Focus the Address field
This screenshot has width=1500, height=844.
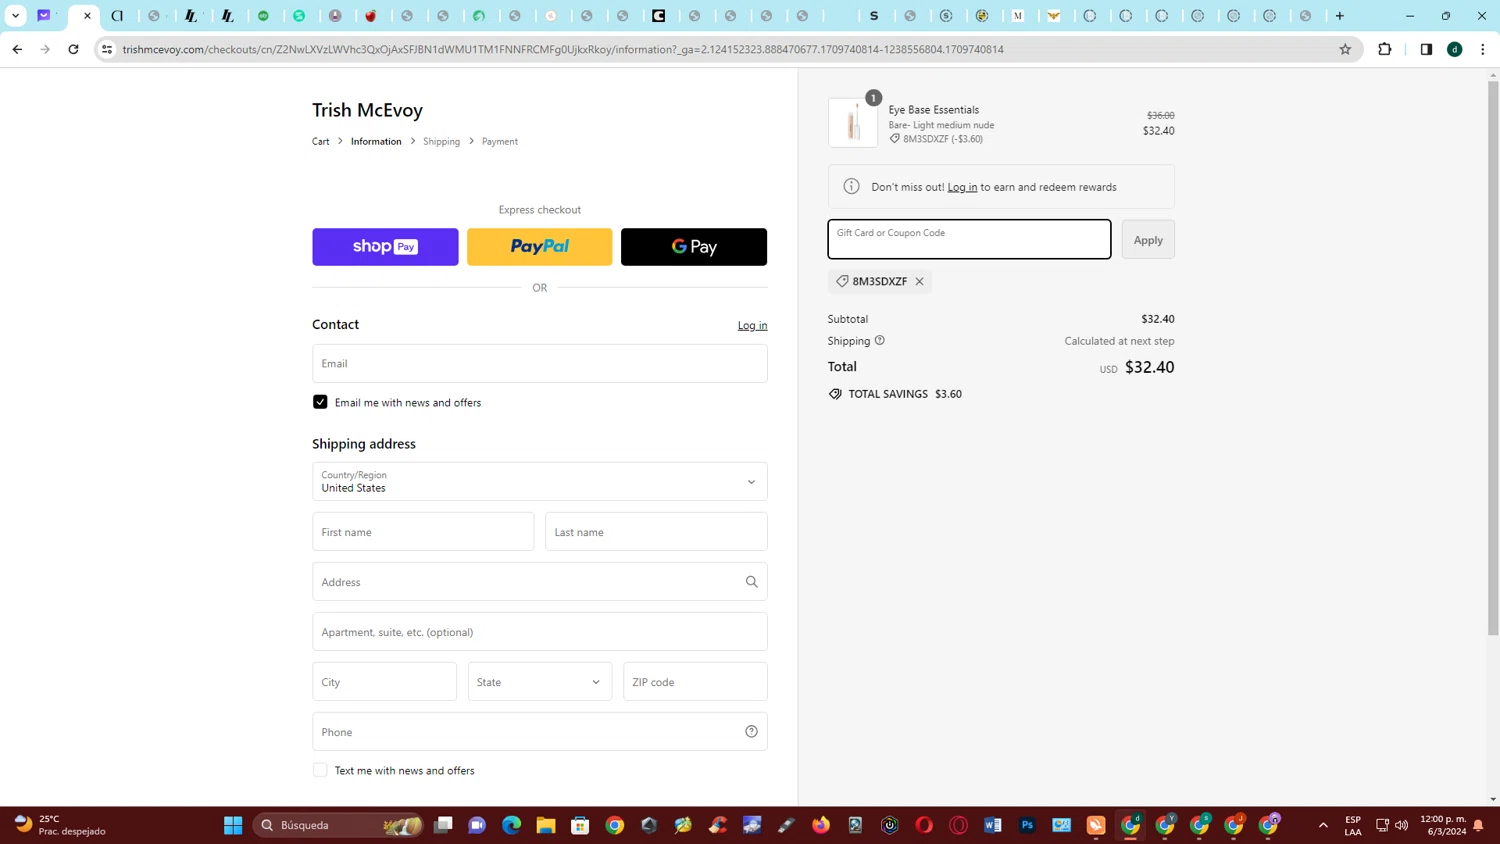(x=540, y=582)
